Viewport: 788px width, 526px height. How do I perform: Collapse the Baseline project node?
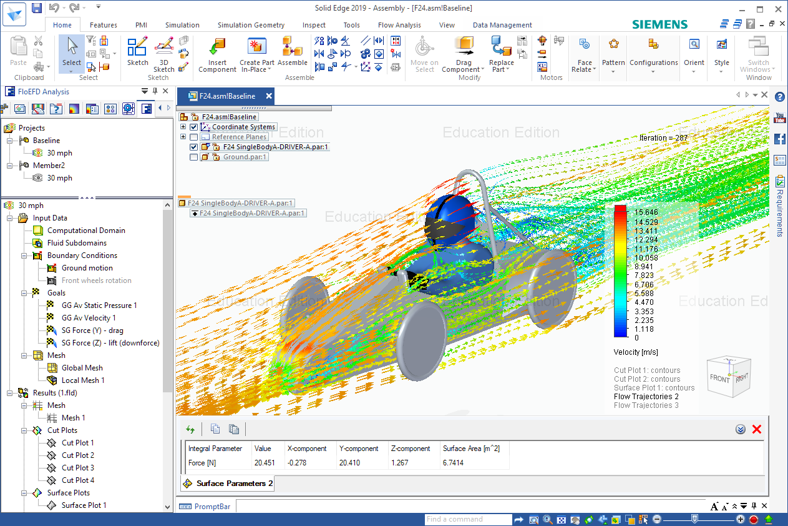(x=10, y=141)
